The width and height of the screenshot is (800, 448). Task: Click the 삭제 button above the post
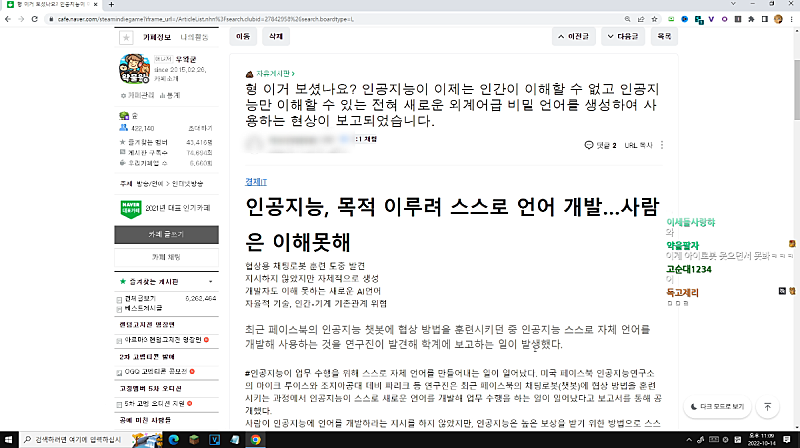(276, 36)
